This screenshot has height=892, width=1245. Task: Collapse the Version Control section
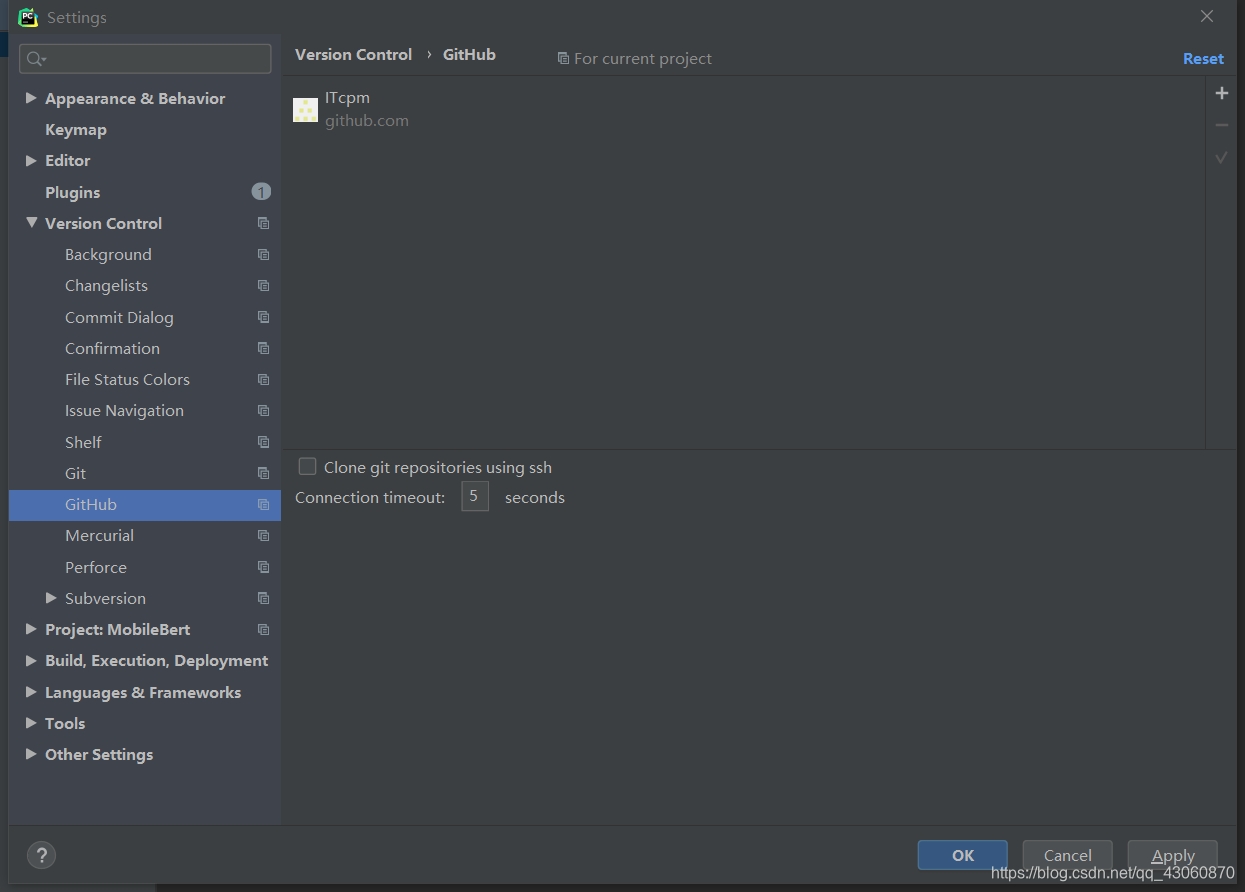(31, 223)
